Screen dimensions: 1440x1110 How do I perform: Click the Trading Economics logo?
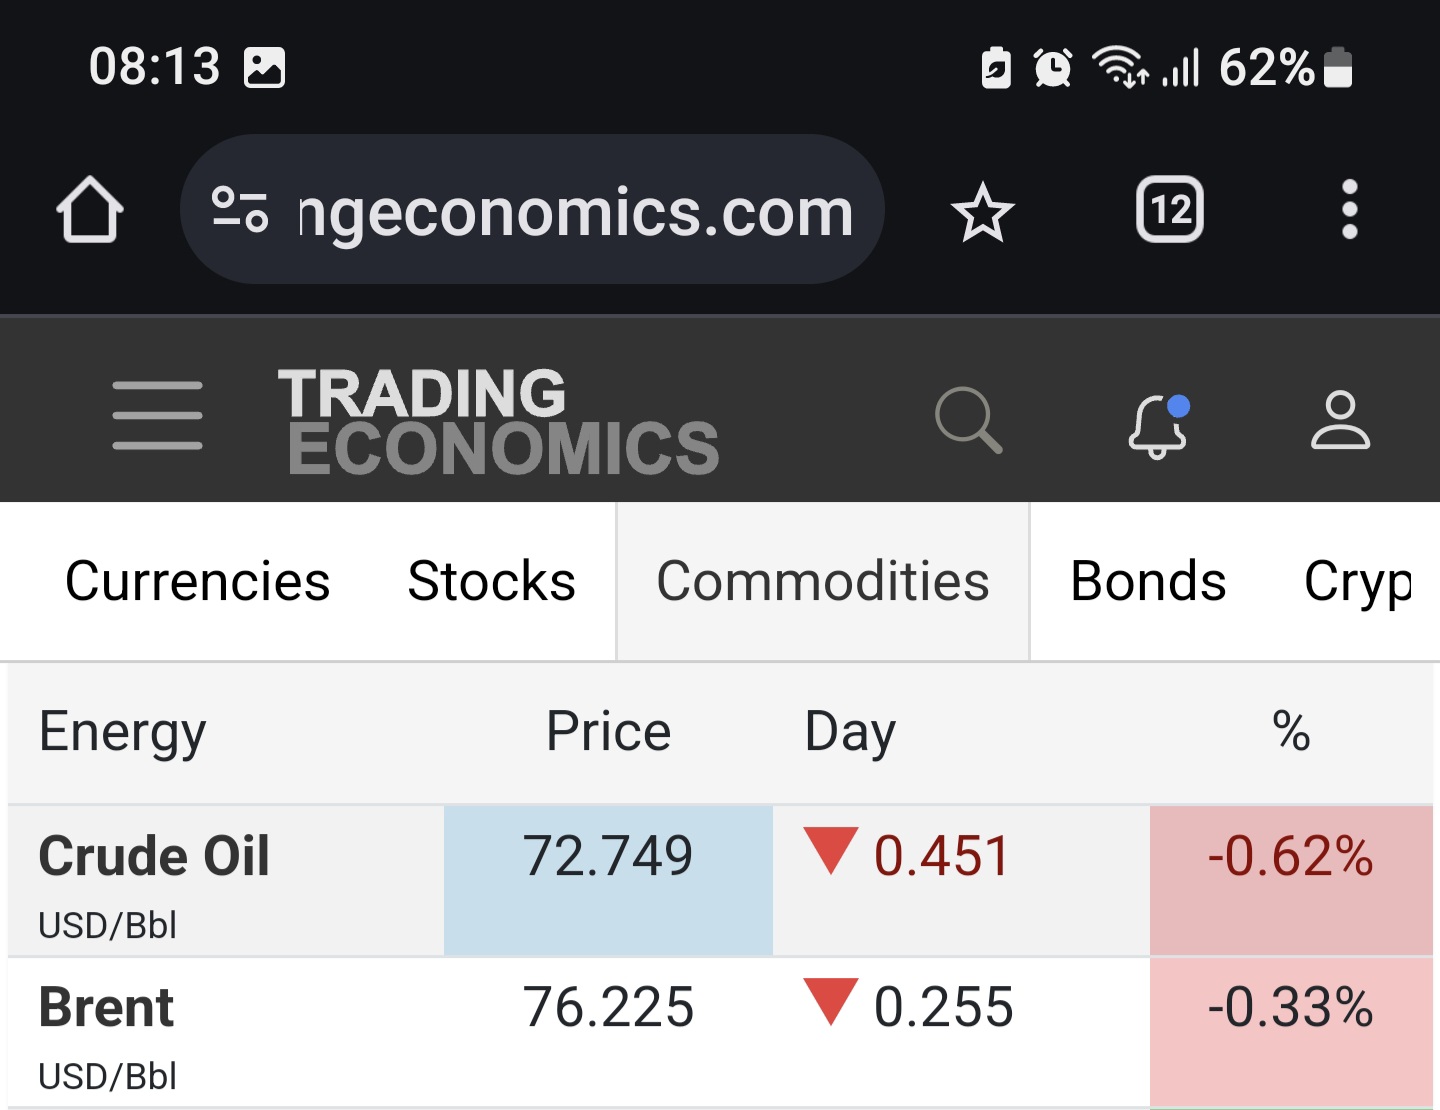[498, 420]
